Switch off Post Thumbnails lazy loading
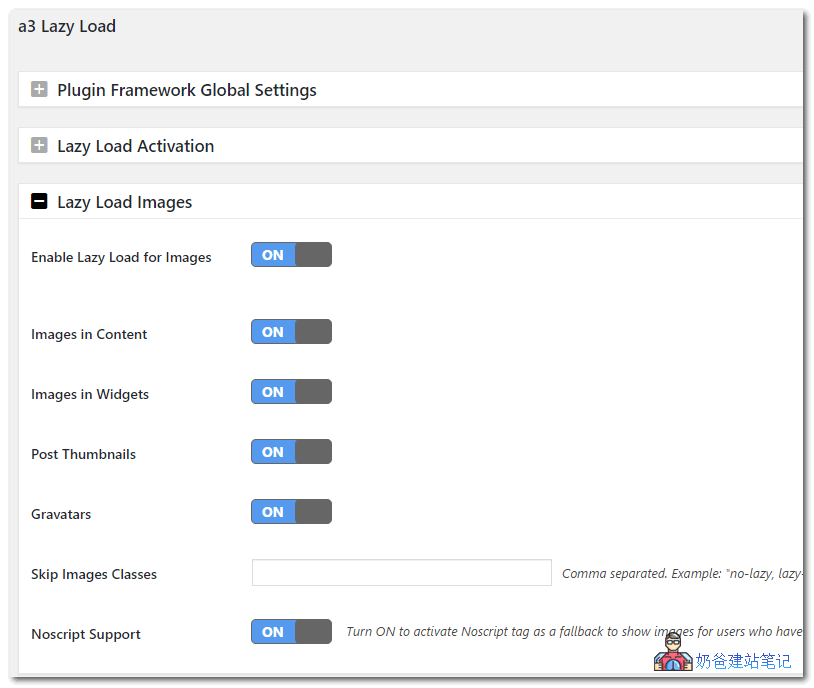The image size is (814, 688). [291, 452]
